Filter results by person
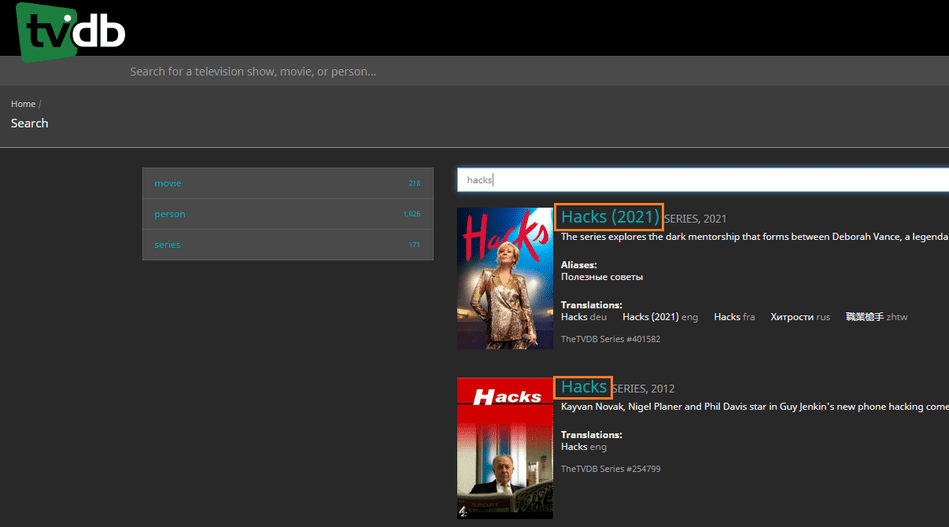This screenshot has height=527, width=949. point(287,214)
